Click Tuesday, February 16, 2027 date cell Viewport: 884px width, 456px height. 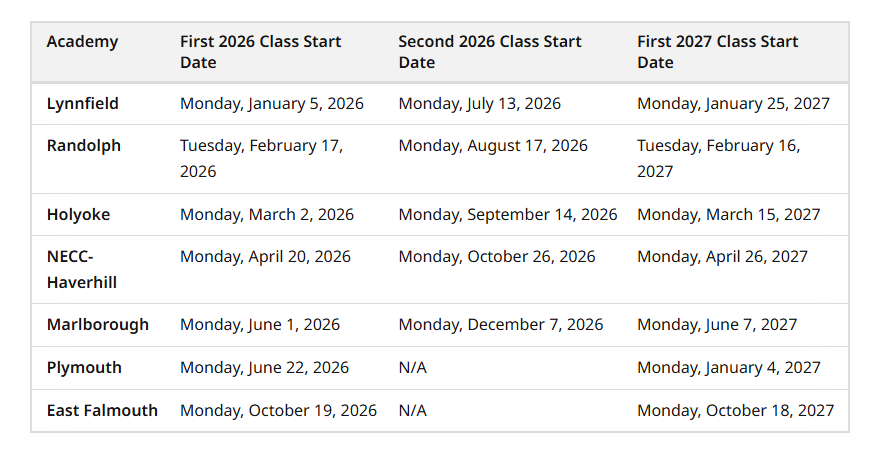718,158
